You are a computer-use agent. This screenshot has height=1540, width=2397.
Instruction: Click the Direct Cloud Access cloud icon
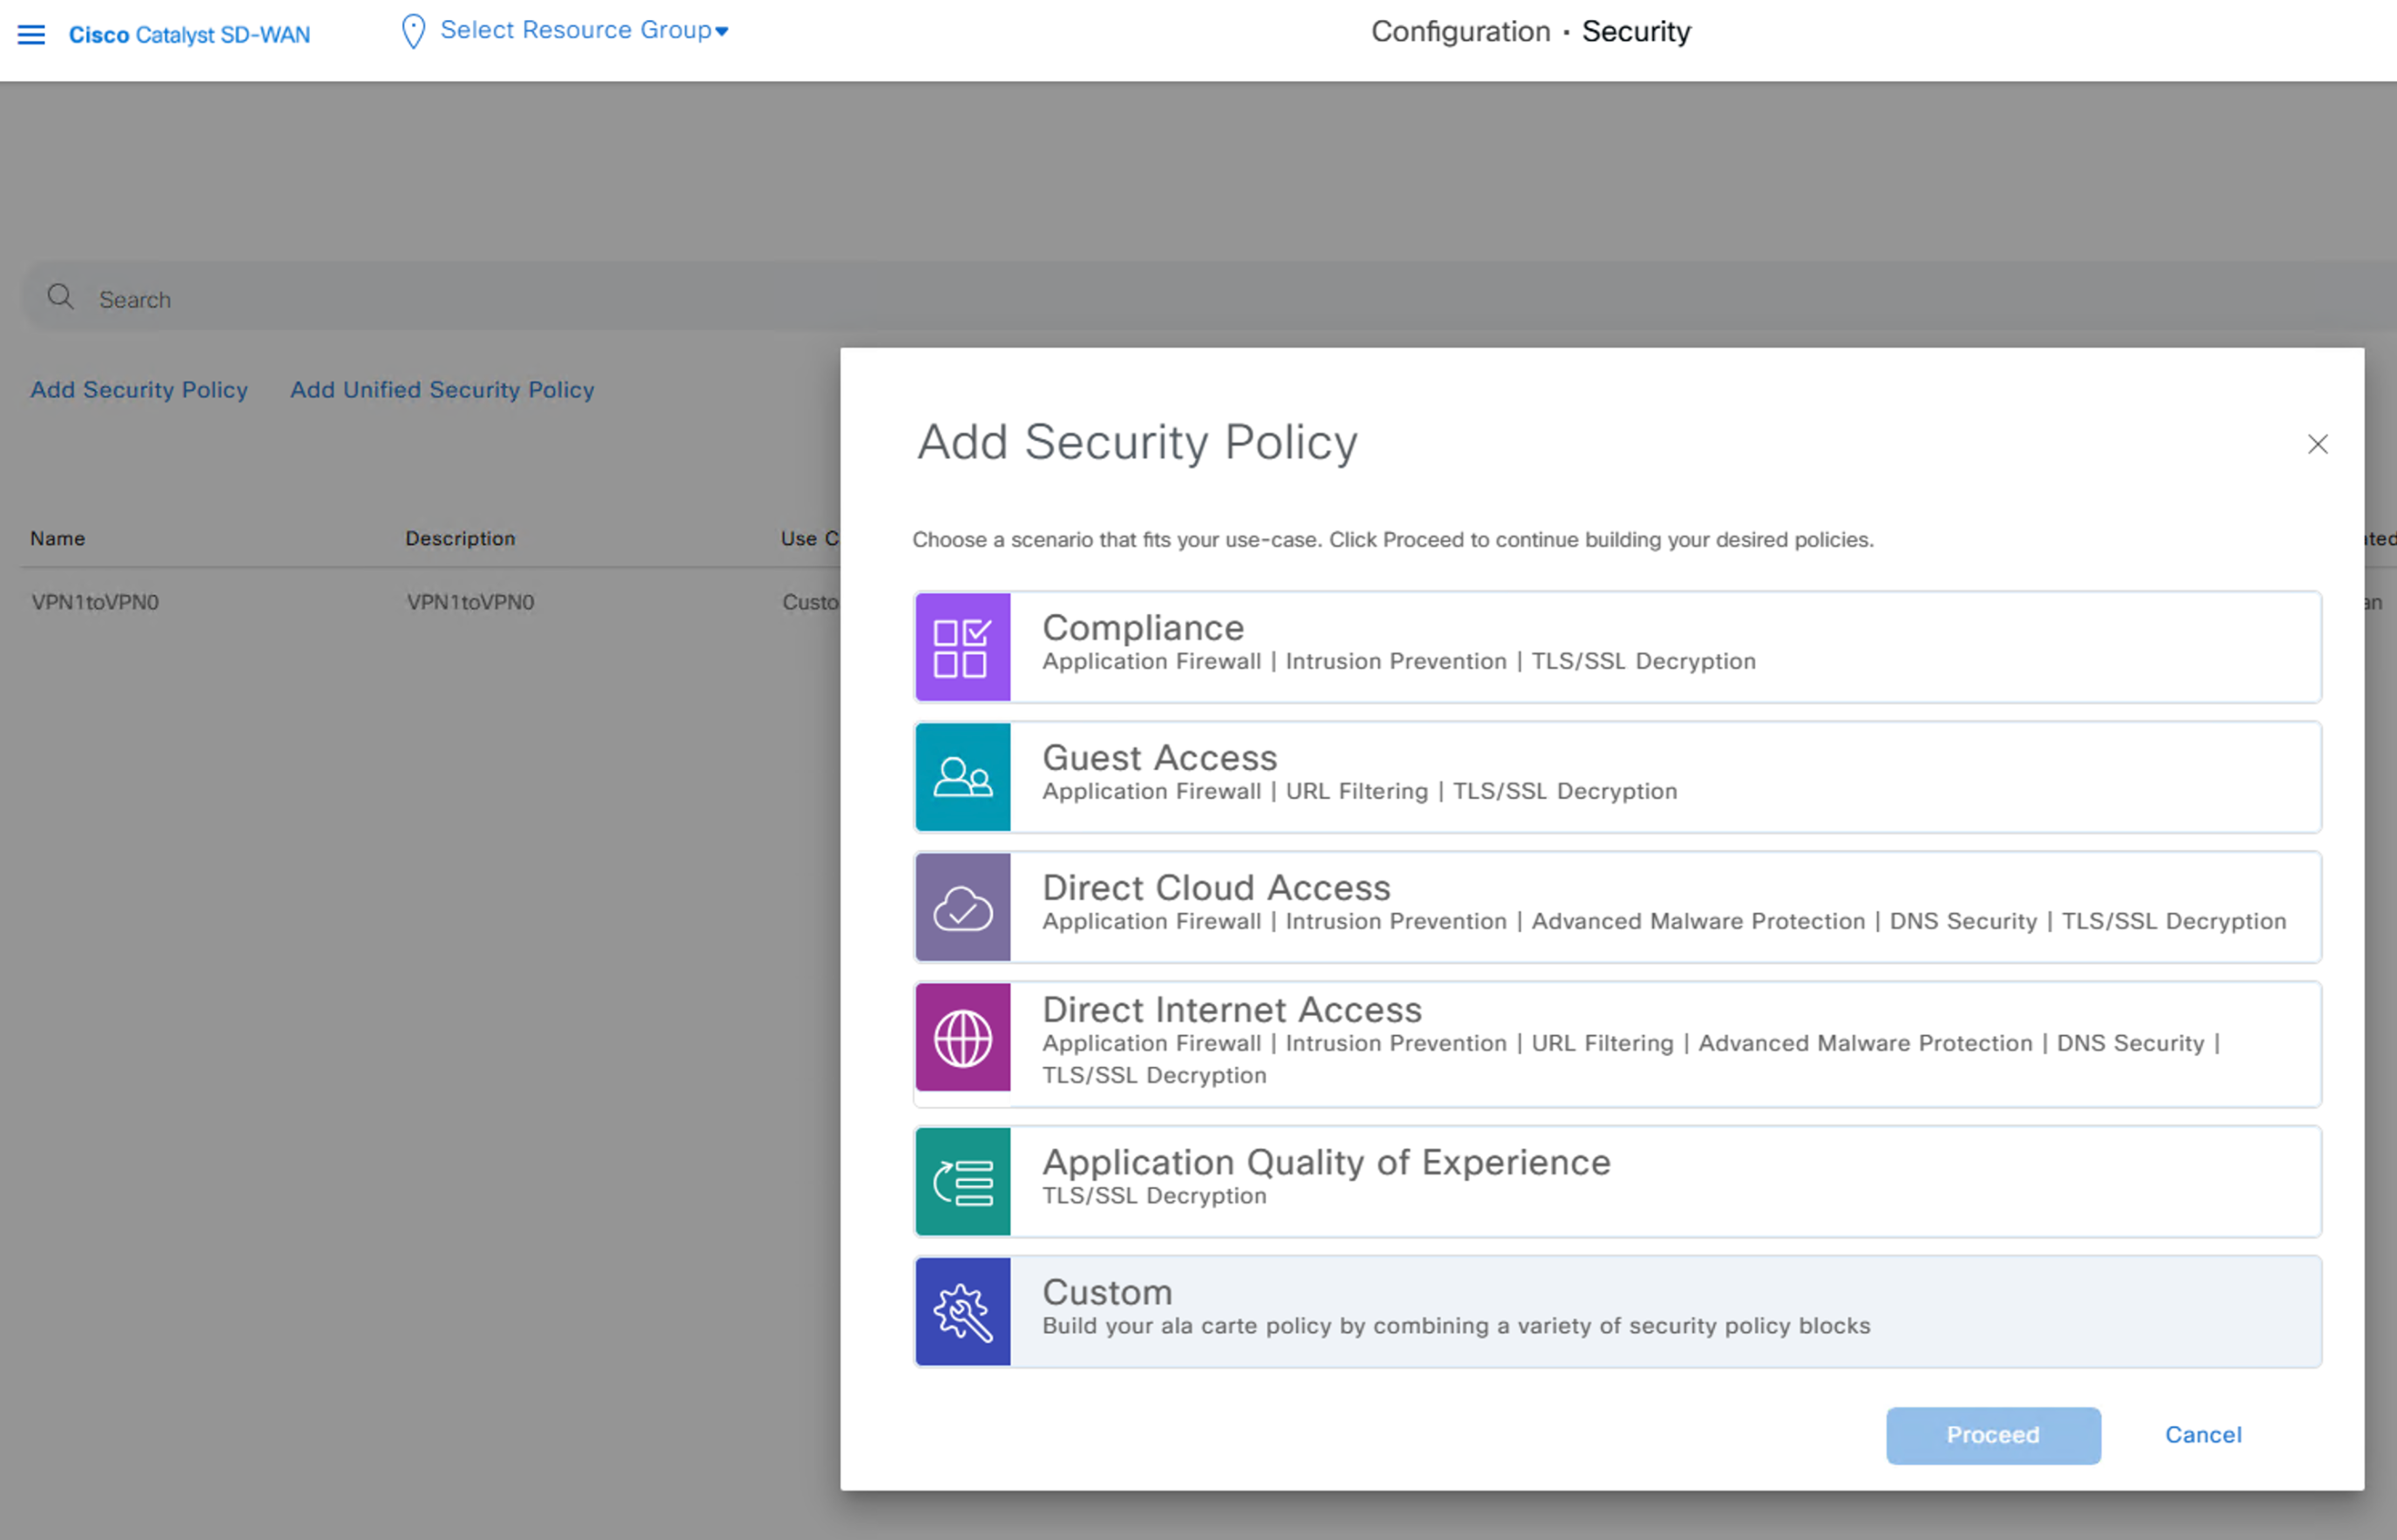click(x=962, y=907)
